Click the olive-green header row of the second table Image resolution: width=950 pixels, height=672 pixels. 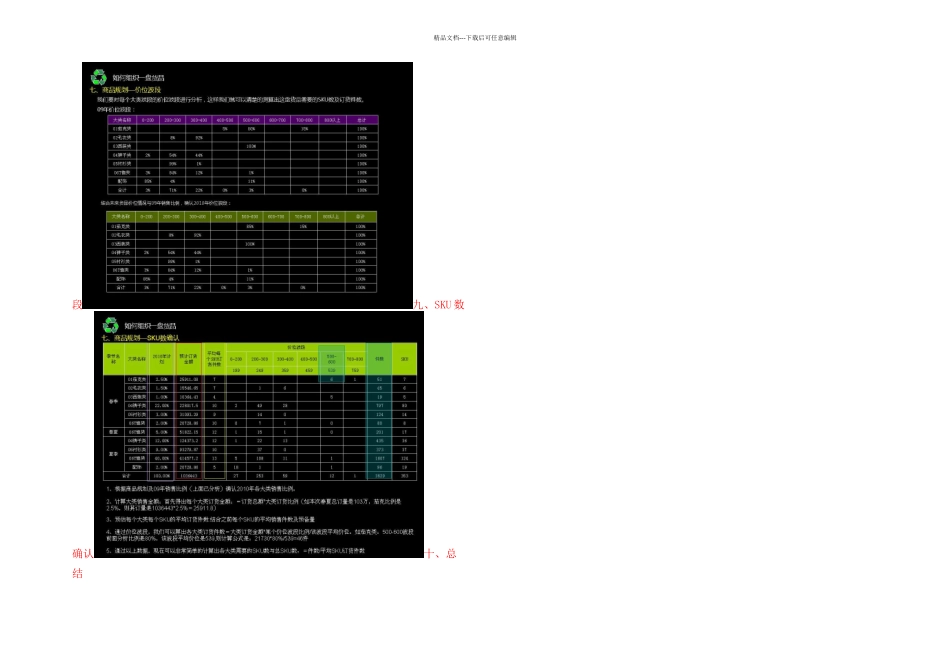pos(241,216)
